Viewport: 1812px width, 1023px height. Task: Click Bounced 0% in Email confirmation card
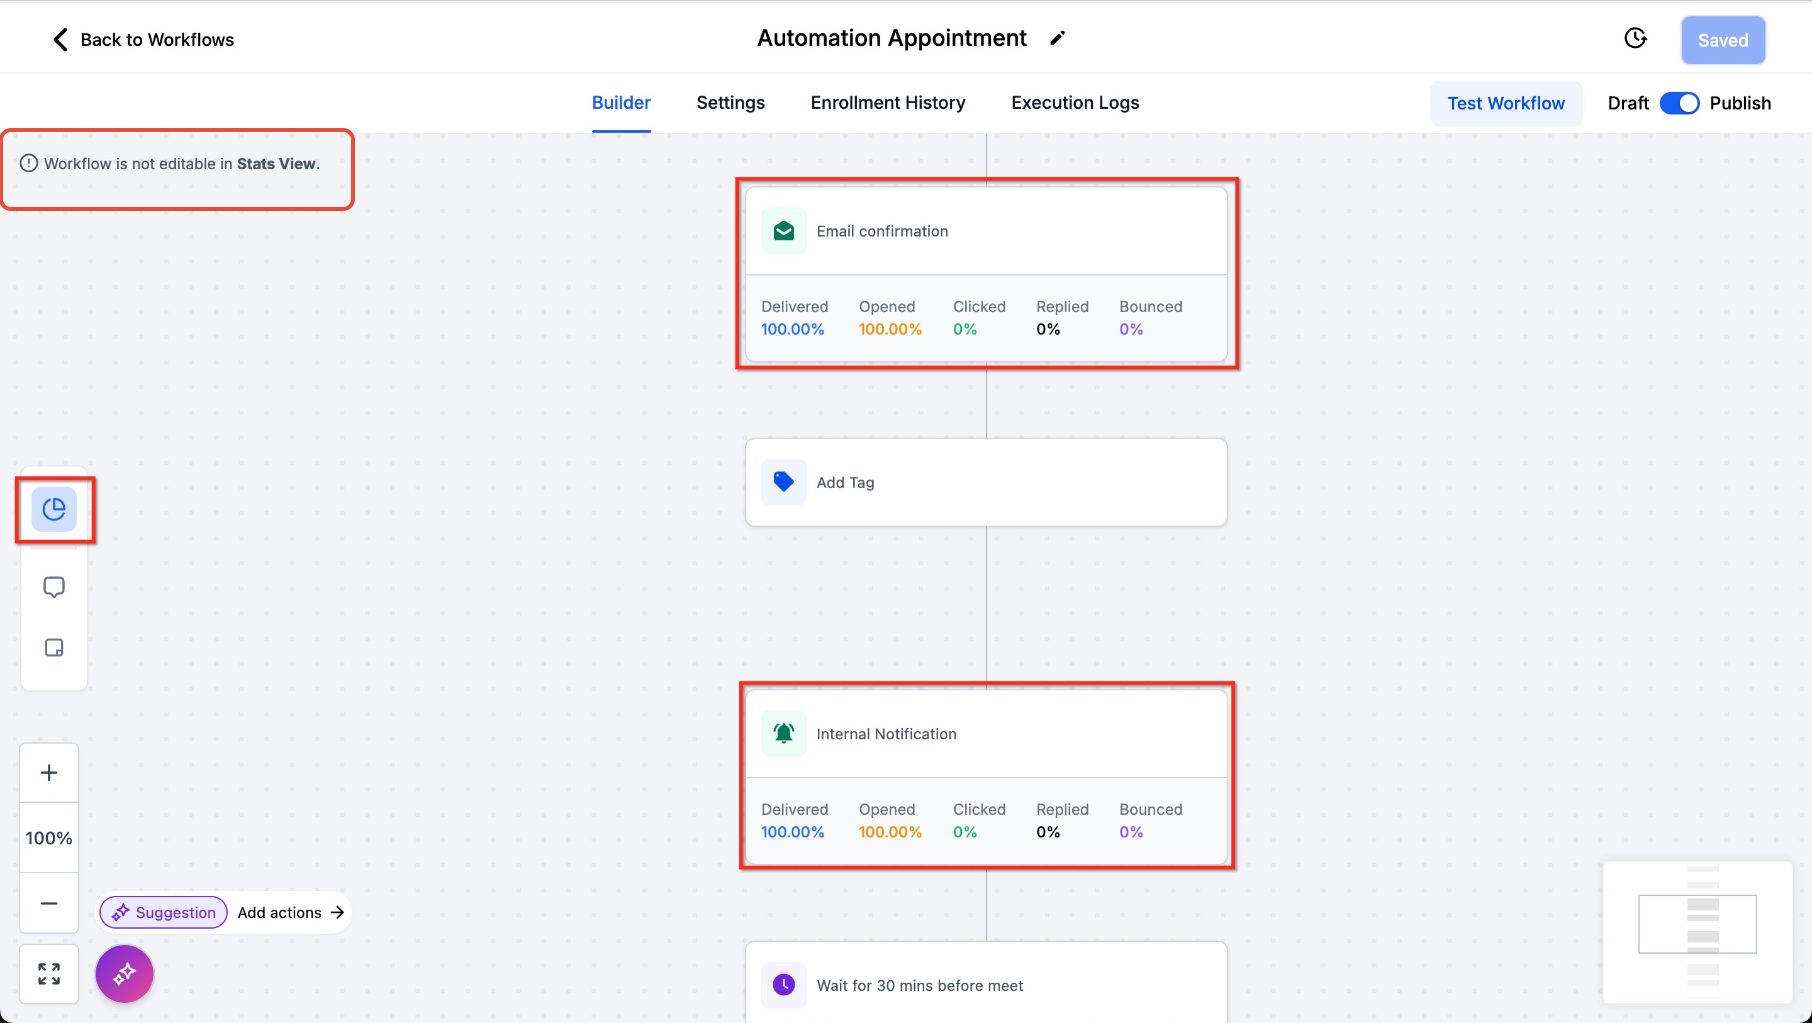click(1151, 318)
